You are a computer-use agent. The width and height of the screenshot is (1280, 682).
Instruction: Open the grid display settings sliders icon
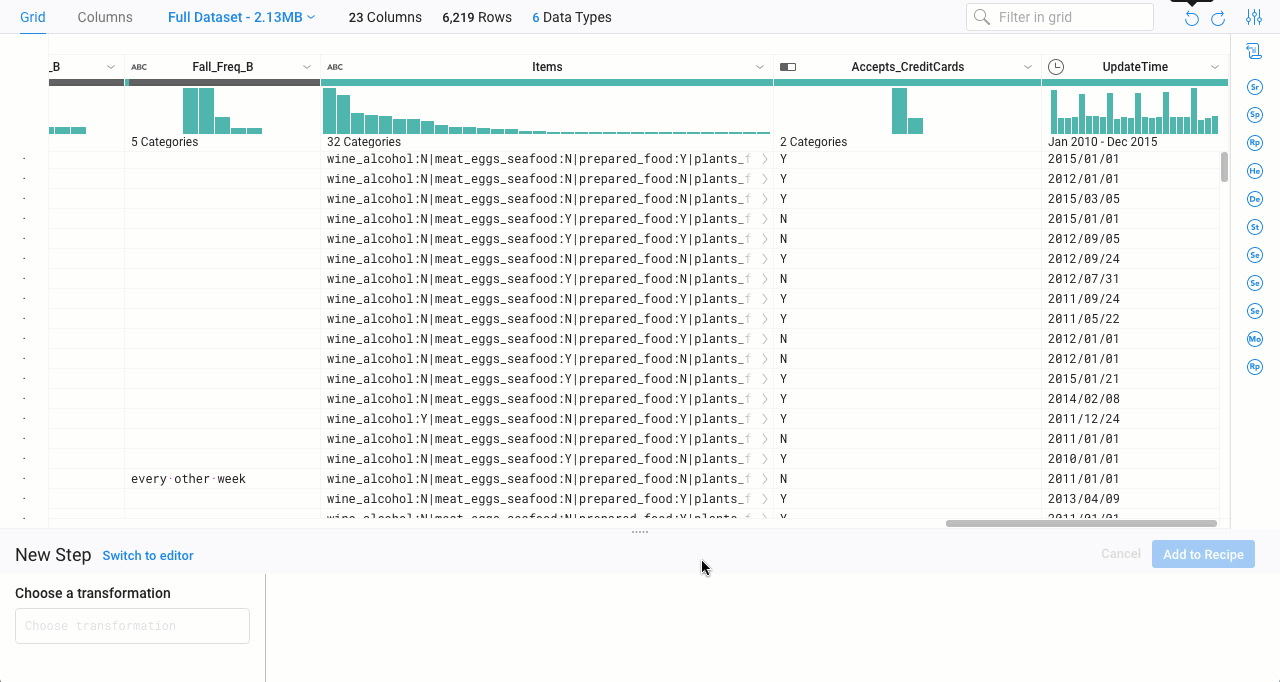point(1254,17)
